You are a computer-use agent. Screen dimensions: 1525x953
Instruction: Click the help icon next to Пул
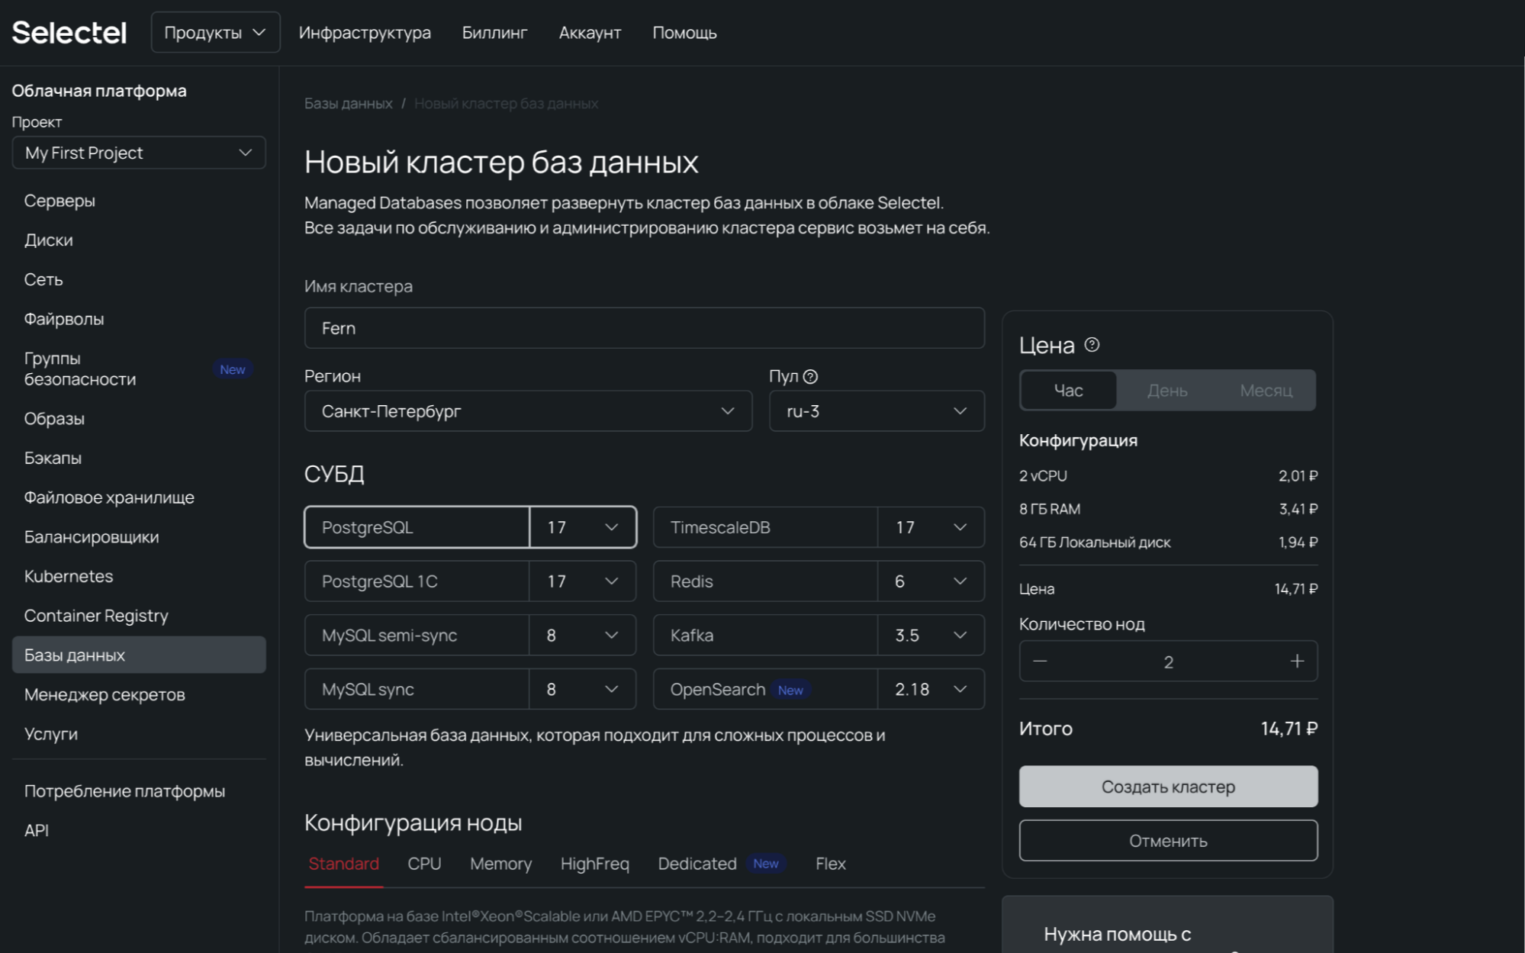click(x=810, y=377)
